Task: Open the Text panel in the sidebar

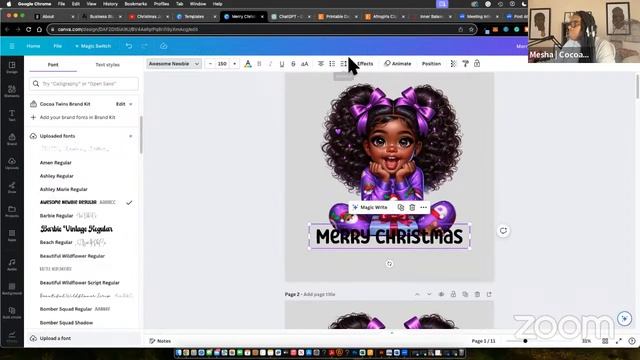Action: point(12,116)
